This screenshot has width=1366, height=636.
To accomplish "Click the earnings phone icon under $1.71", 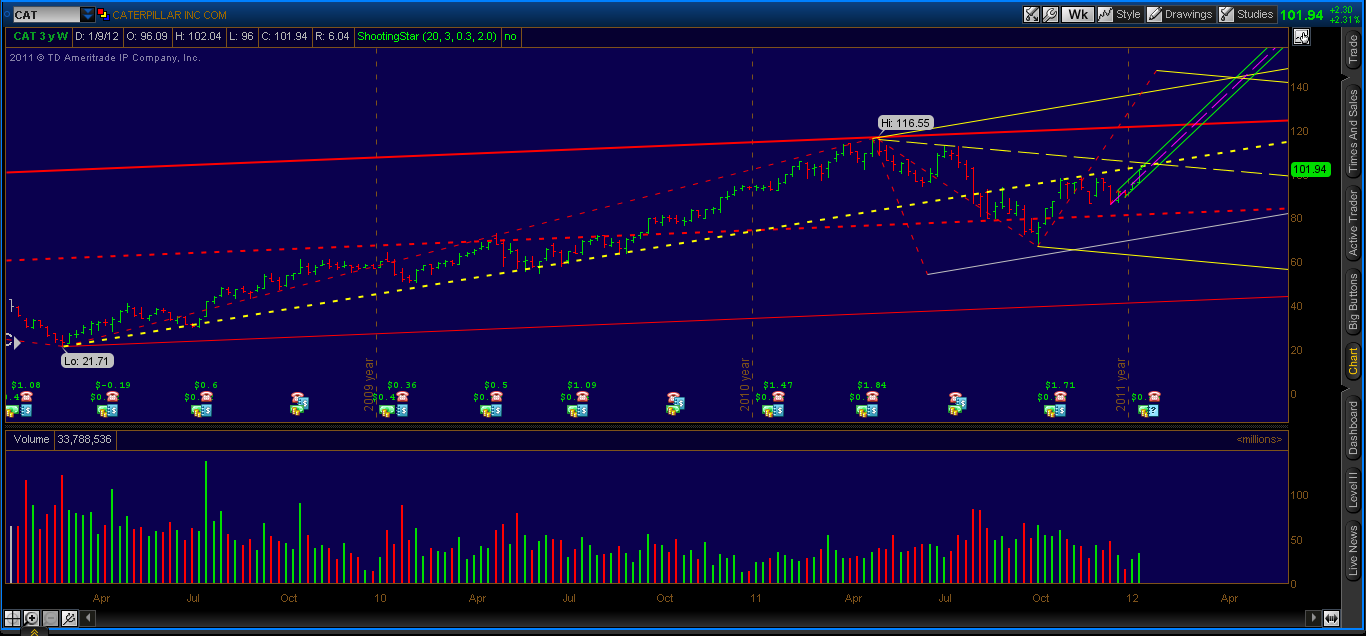I will 1060,397.
